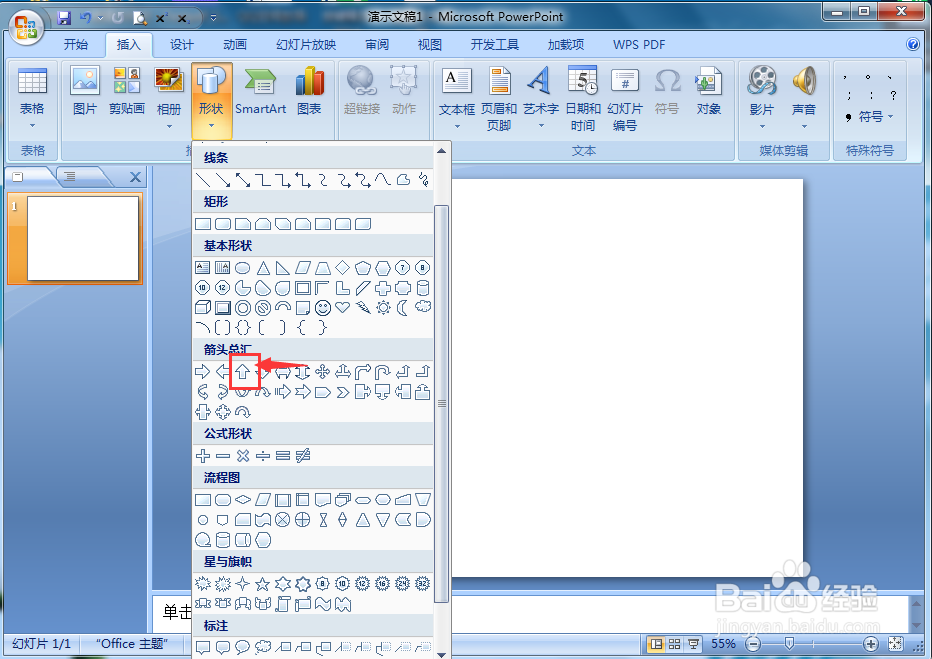
Task: Insert a 图表 chart
Action: [x=309, y=91]
